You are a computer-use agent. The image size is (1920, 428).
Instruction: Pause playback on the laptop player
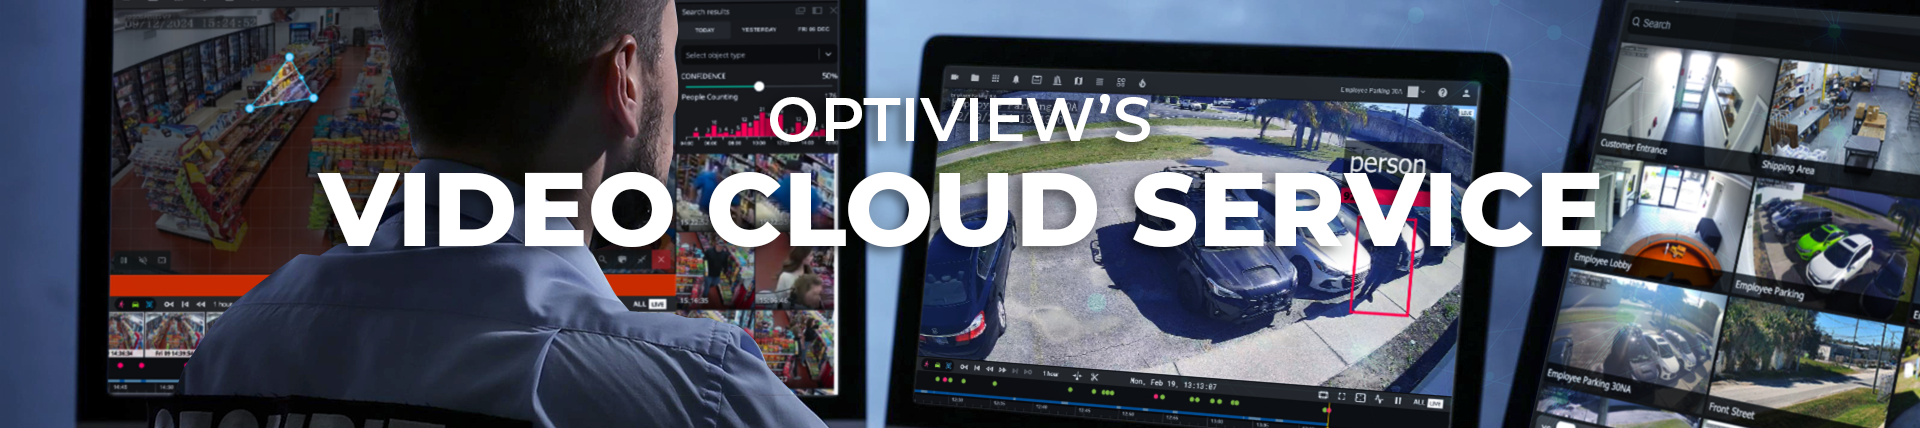tap(1398, 400)
